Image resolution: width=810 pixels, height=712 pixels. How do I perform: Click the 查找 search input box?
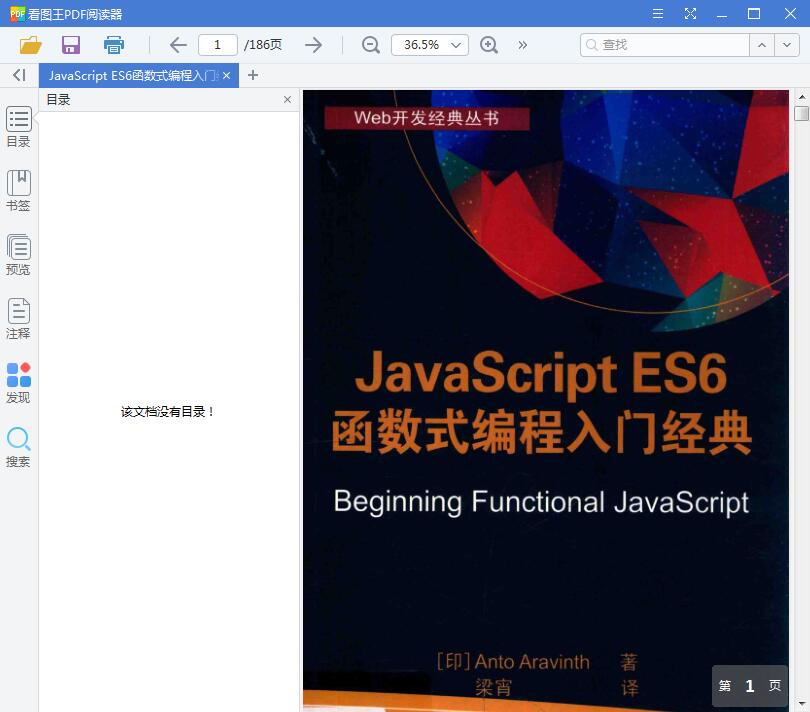coord(665,45)
